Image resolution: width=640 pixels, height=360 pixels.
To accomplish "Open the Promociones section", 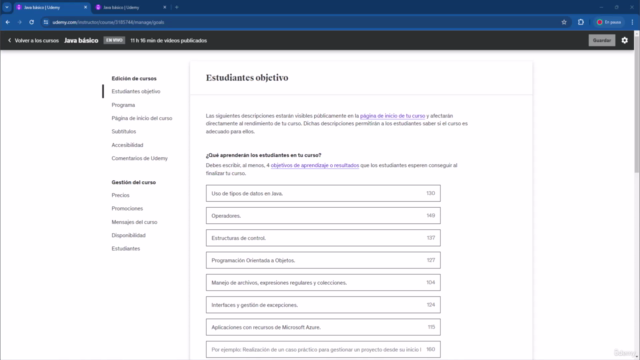I will pyautogui.click(x=127, y=209).
